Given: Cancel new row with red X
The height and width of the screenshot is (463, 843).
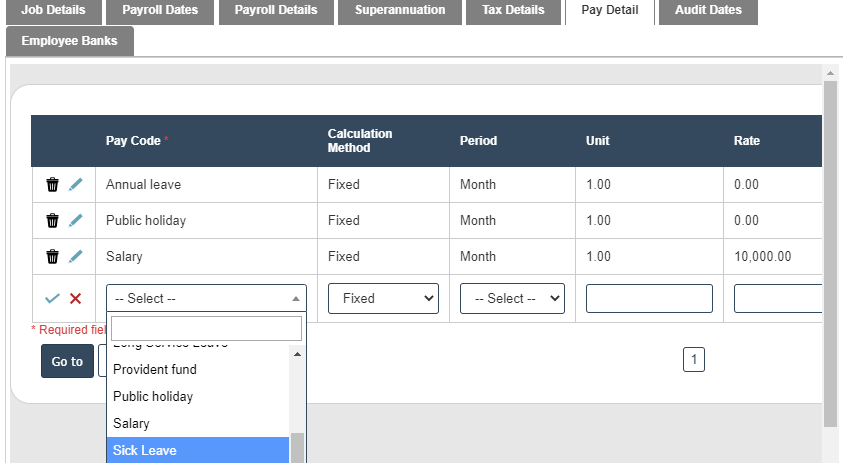Looking at the screenshot, I should point(76,298).
